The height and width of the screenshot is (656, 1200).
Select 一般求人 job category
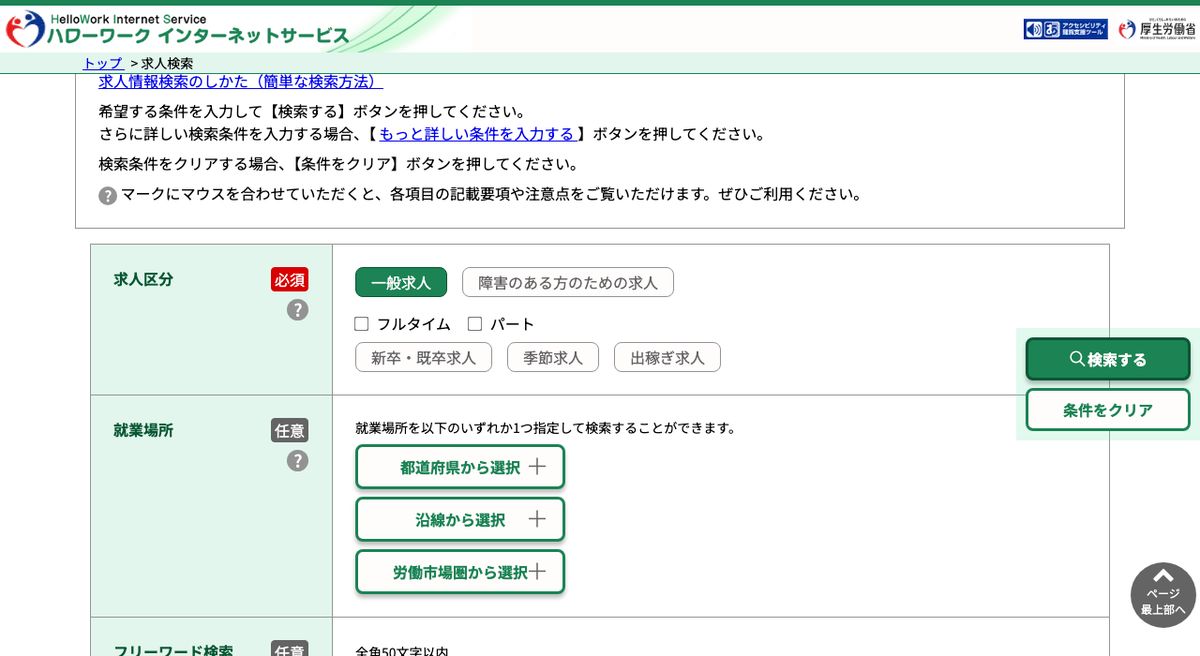401,283
